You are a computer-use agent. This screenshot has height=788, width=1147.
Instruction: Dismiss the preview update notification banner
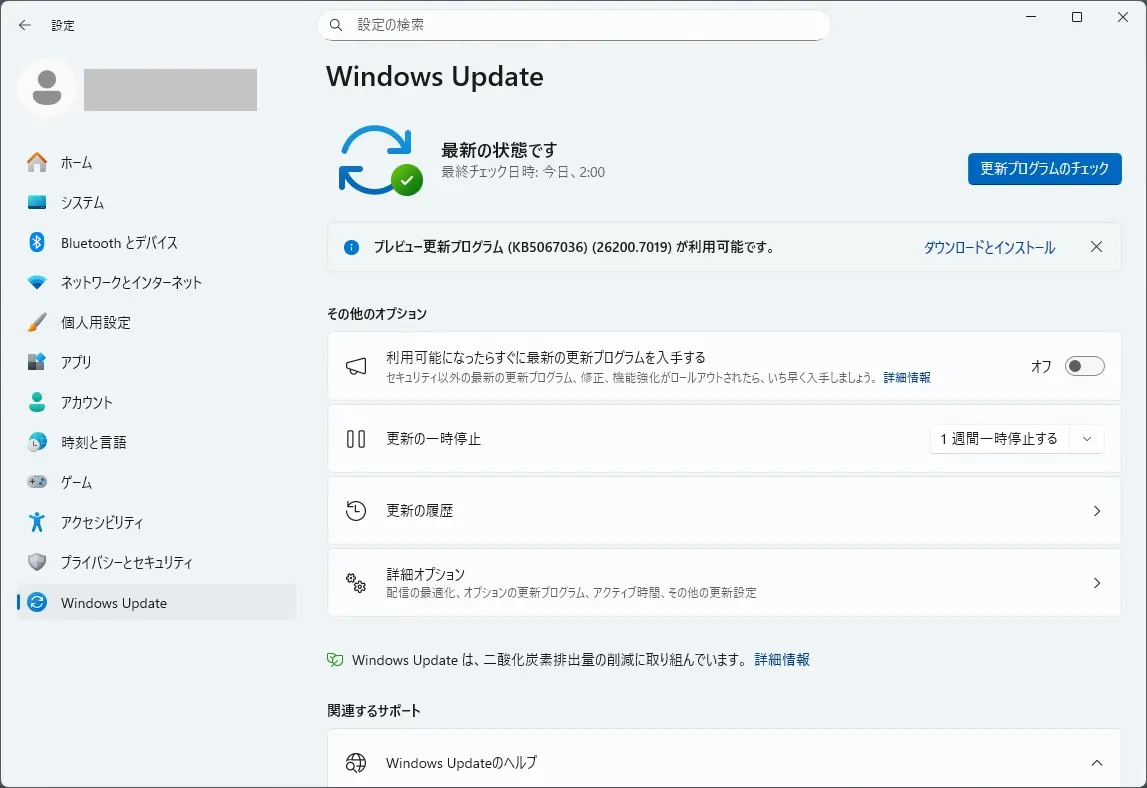(1096, 247)
